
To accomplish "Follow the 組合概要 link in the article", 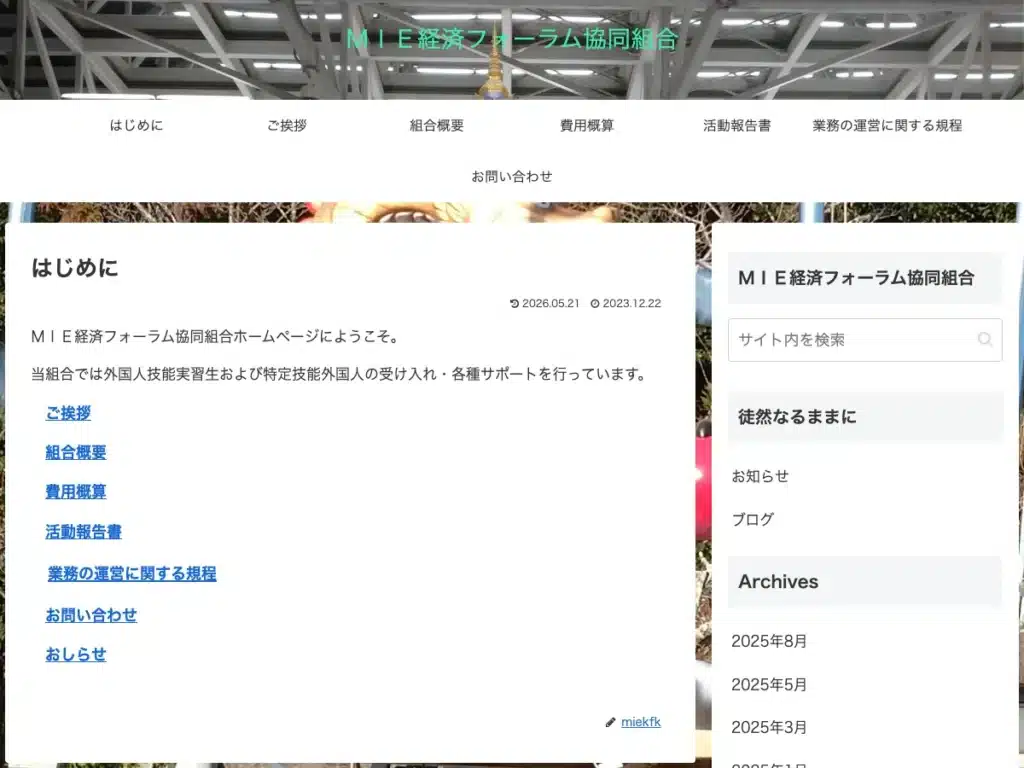I will tap(76, 453).
